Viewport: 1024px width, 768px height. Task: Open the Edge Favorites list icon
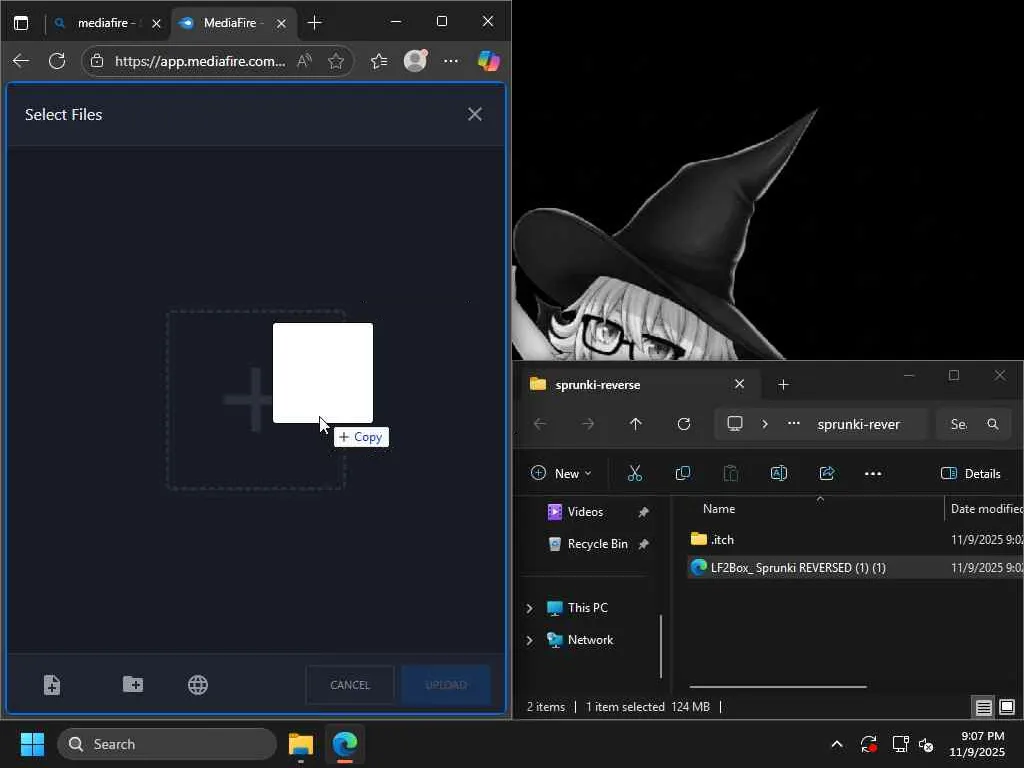point(379,61)
